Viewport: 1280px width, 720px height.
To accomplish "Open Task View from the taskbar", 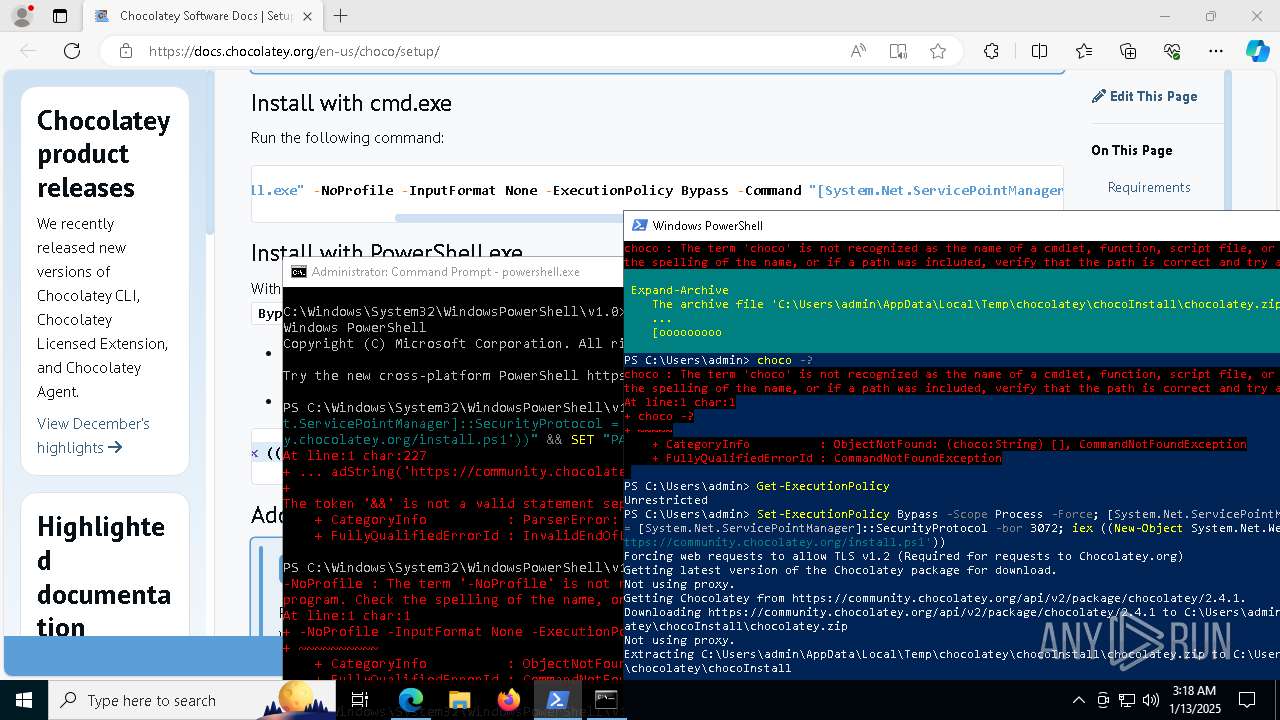I will (x=360, y=700).
